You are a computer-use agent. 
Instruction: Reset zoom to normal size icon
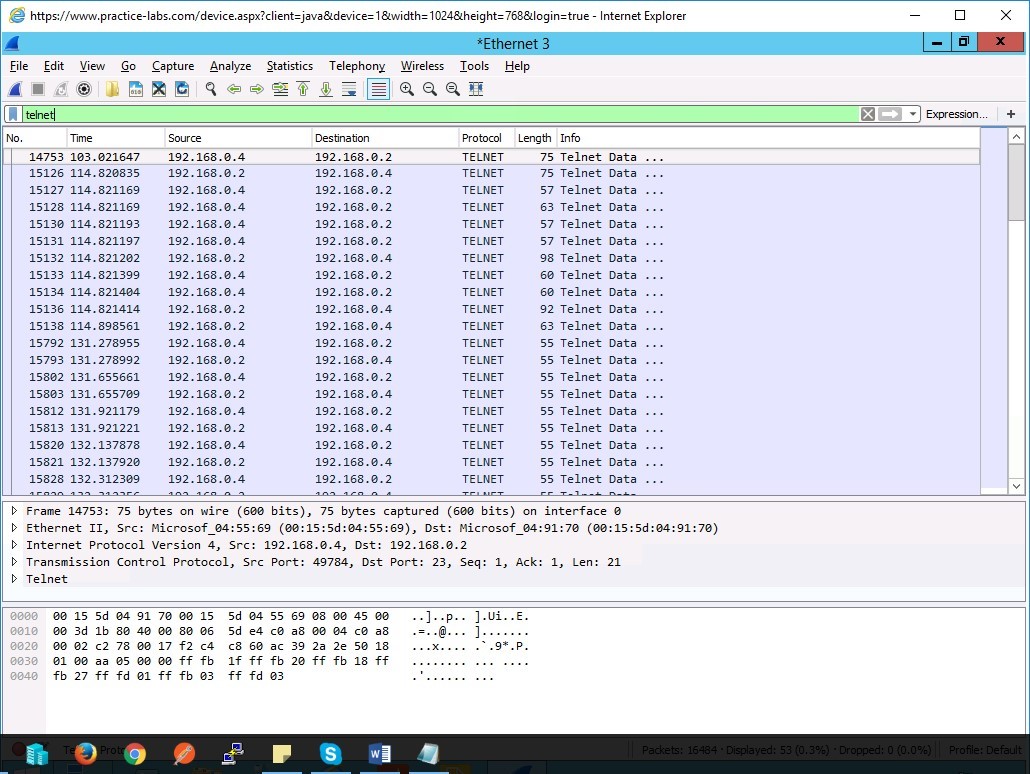click(x=453, y=89)
